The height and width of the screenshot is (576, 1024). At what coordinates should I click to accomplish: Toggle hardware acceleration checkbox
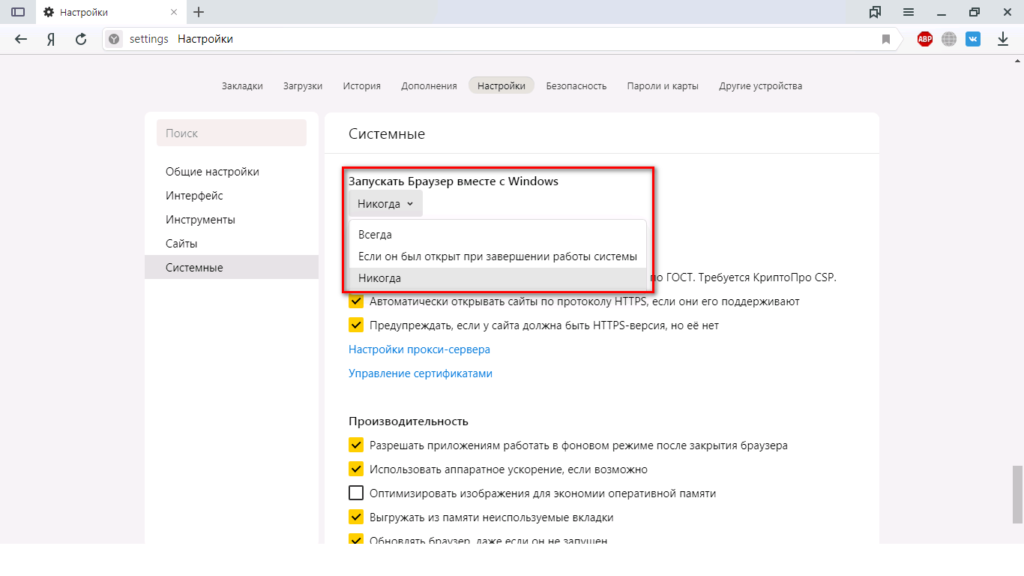pyautogui.click(x=356, y=470)
